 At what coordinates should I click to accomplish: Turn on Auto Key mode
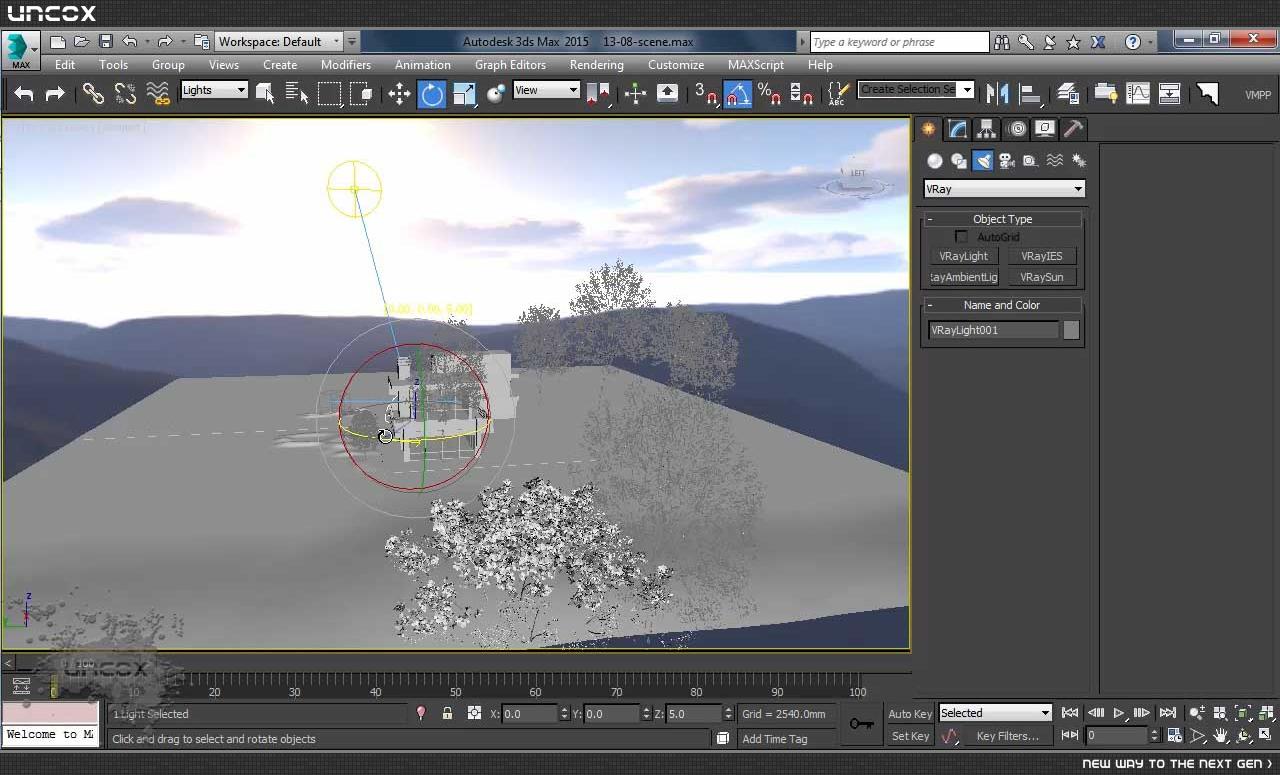point(909,714)
